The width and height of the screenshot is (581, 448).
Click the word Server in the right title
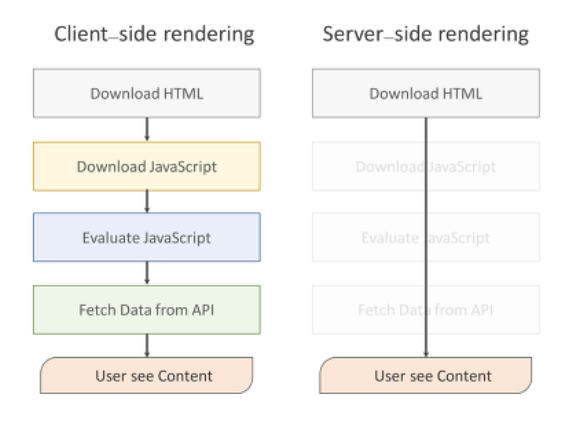[x=353, y=34]
